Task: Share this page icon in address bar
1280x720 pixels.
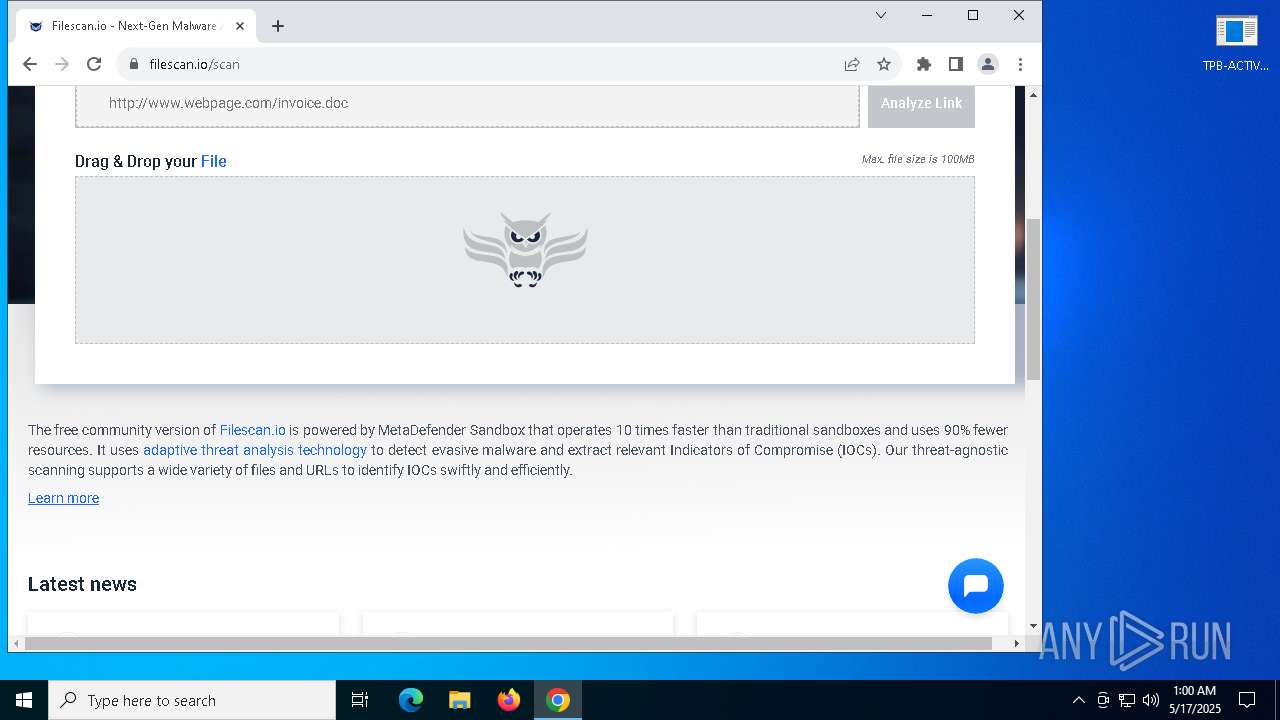Action: pyautogui.click(x=852, y=64)
